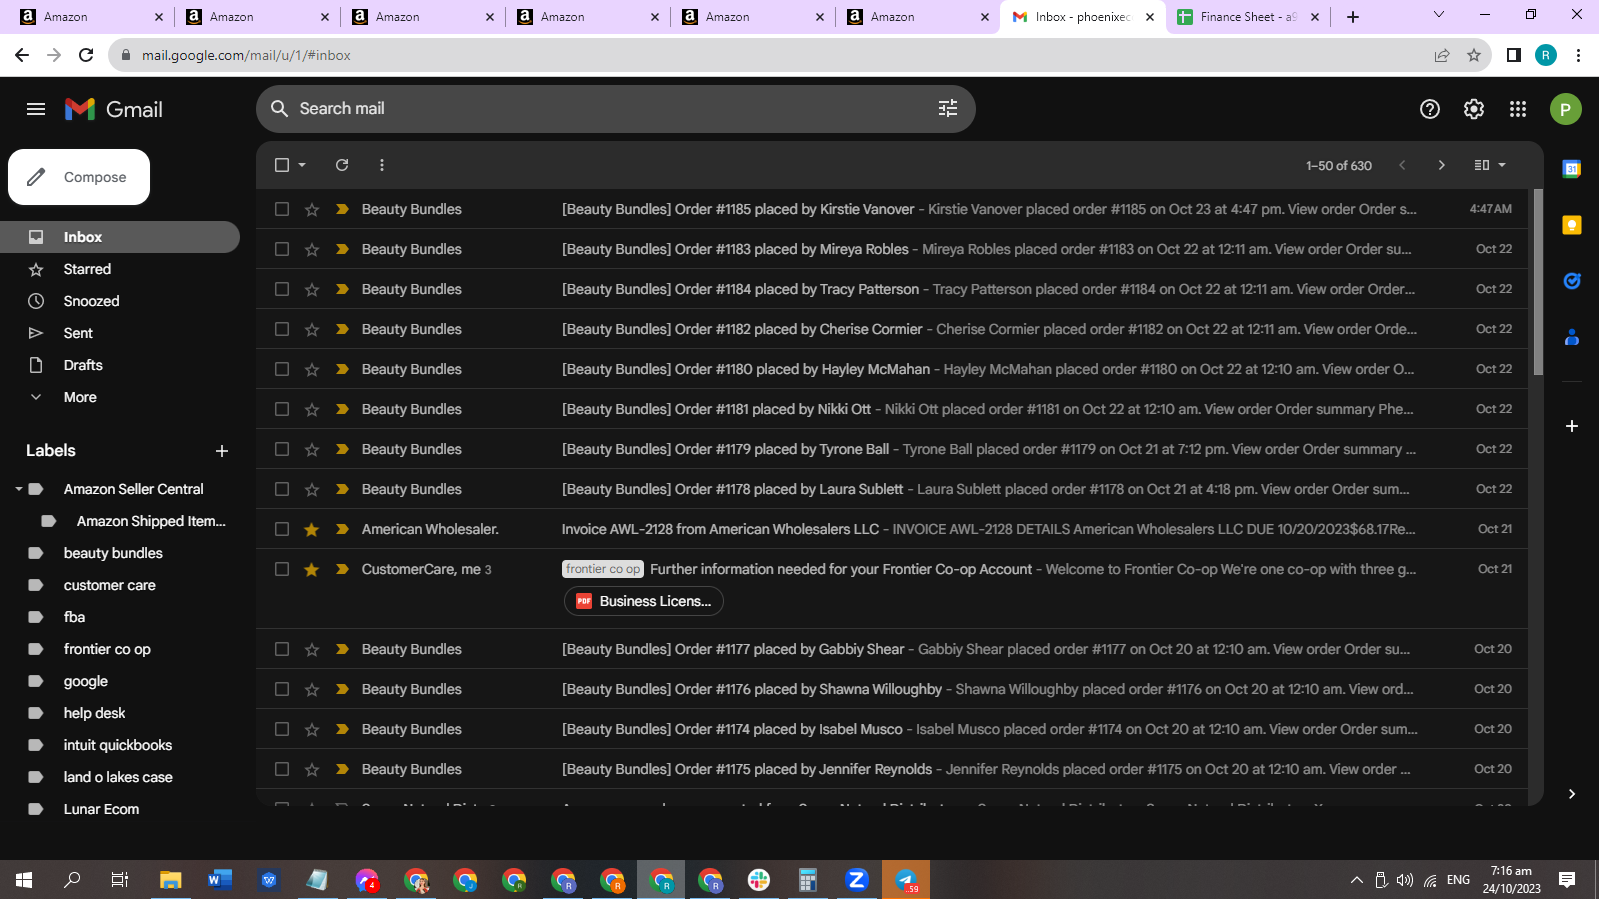Screen dimensions: 1599x899
Task: Go to the next page of emails
Action: tap(1441, 165)
